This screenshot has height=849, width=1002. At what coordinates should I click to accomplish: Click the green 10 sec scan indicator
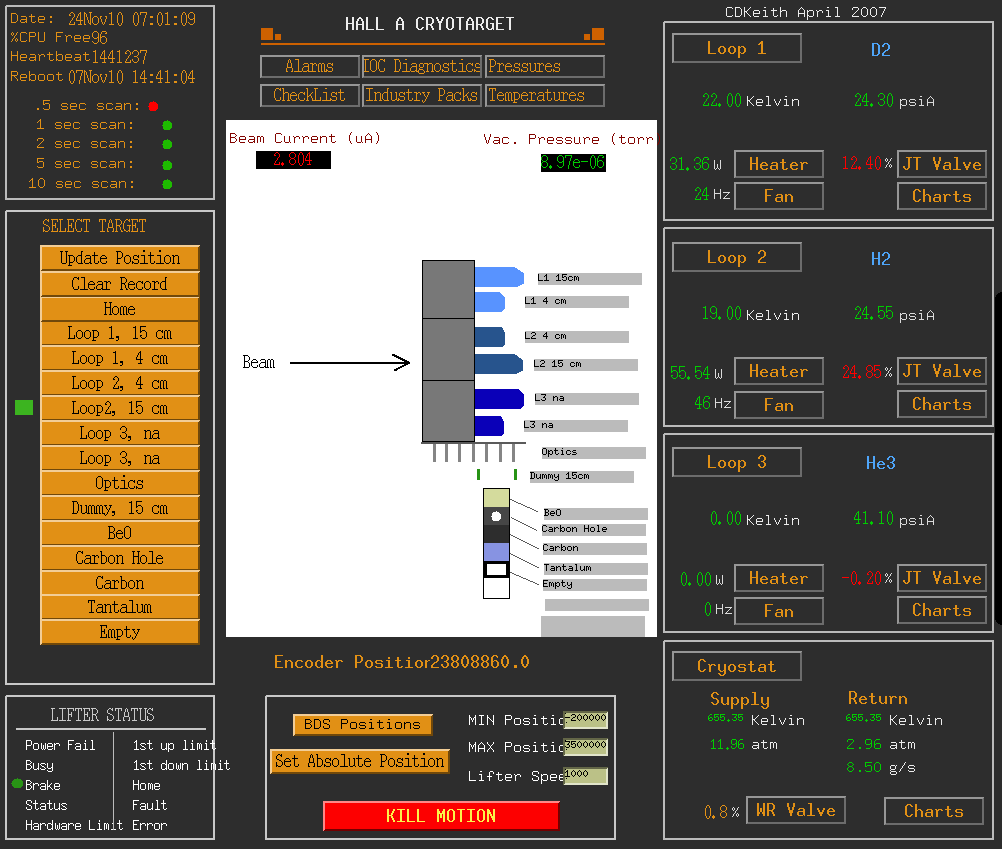pos(167,185)
